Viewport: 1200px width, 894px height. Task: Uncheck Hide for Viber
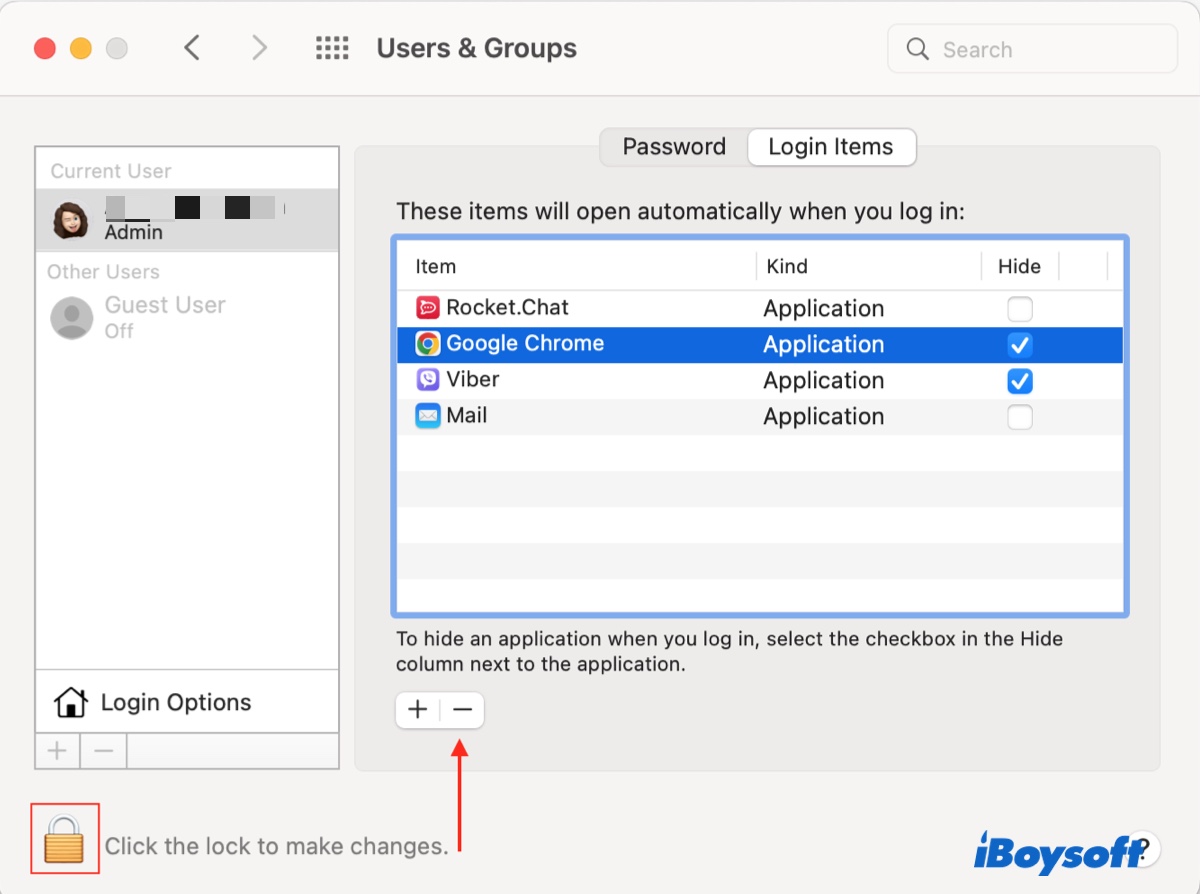tap(1020, 381)
